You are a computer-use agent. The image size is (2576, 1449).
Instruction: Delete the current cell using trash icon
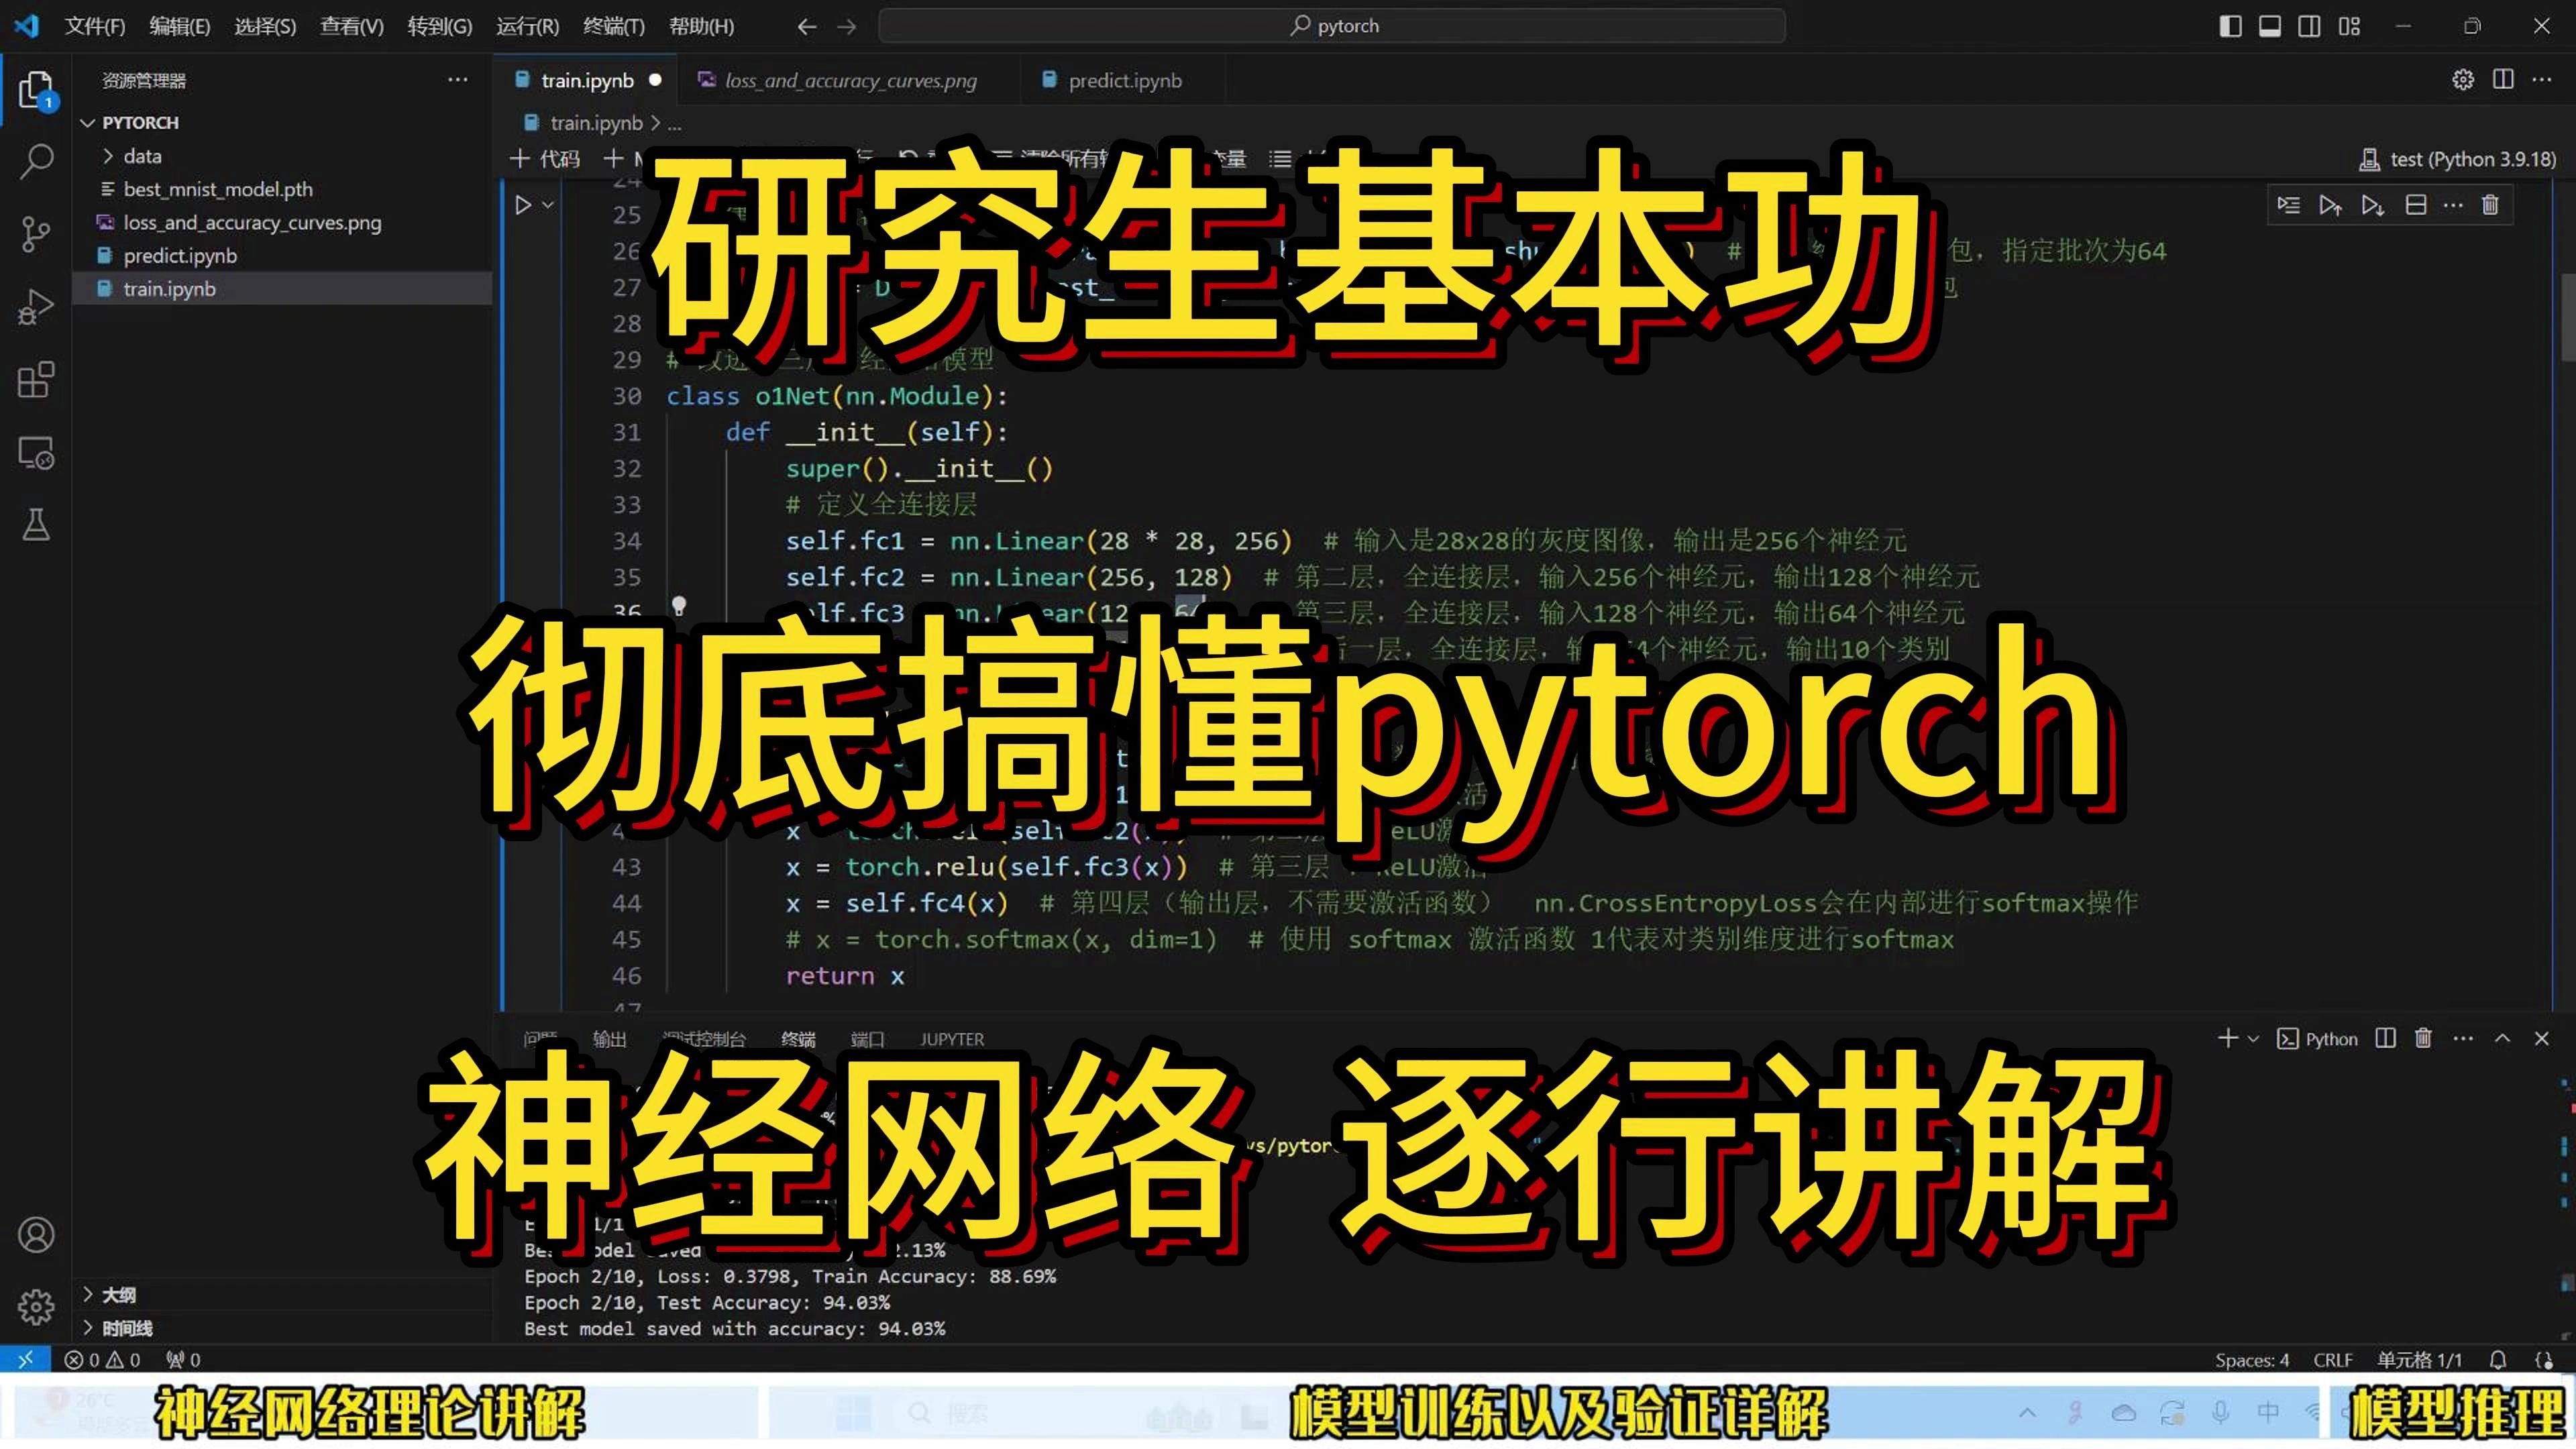2490,205
